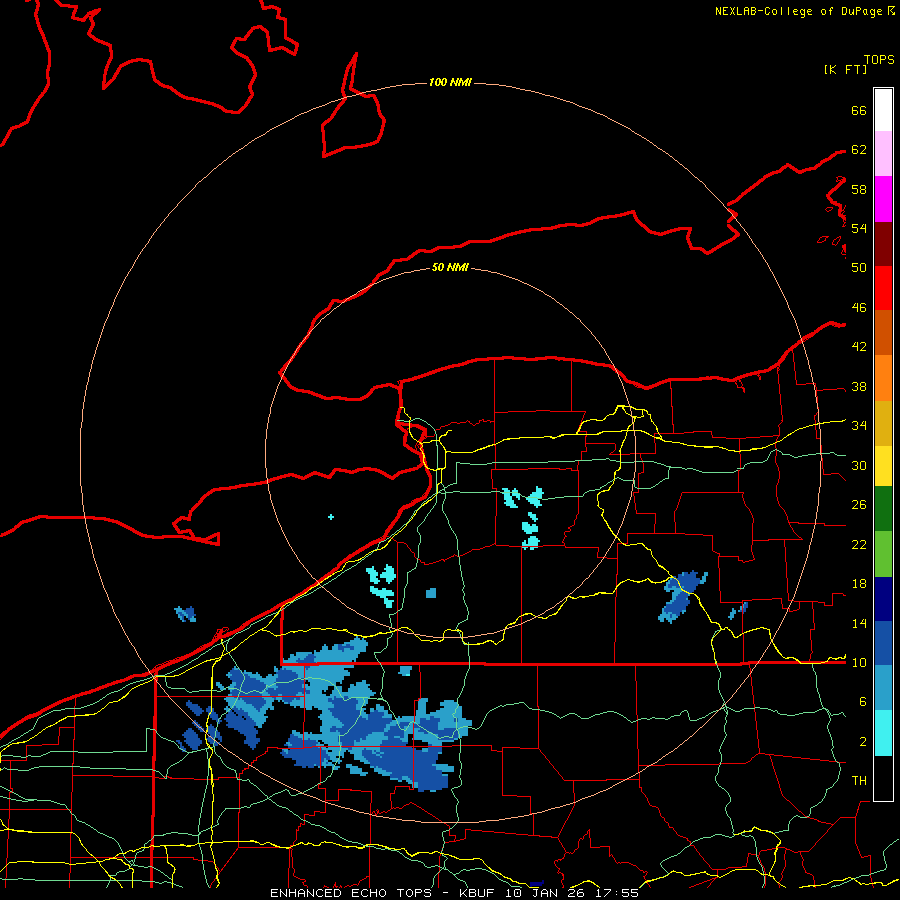
Task: Click the black TH swatch in legend
Action: pyautogui.click(x=883, y=777)
